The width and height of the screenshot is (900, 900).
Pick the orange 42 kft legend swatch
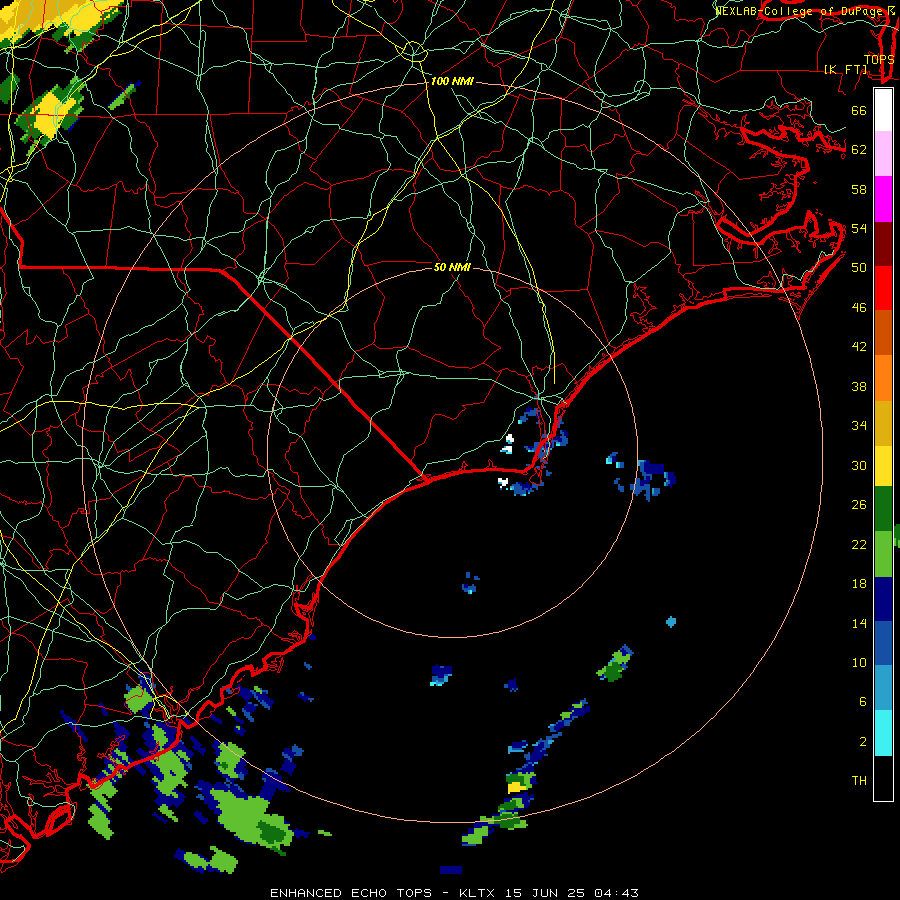883,378
